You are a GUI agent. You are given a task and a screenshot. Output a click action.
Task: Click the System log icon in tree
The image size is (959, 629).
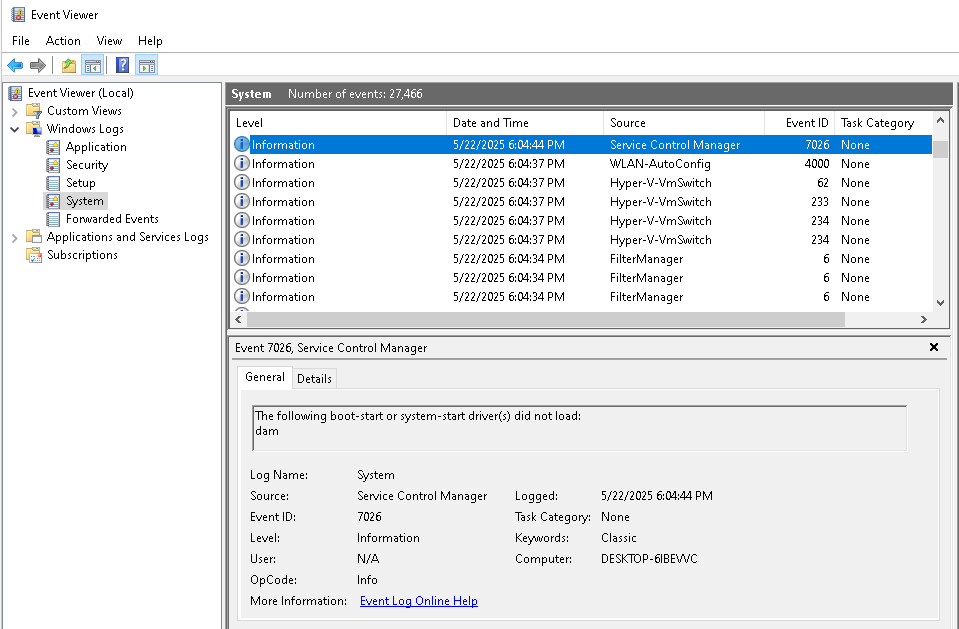tap(53, 201)
